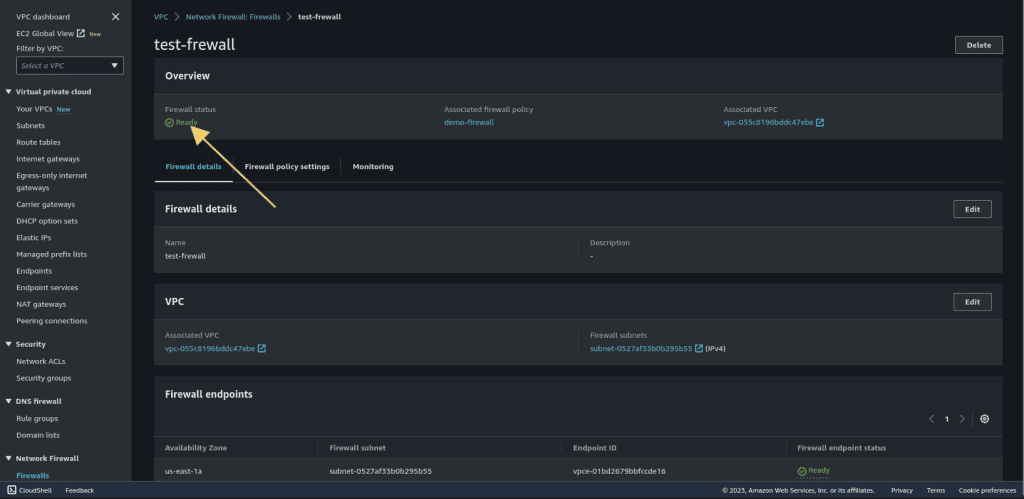Image resolution: width=1024 pixels, height=499 pixels.
Task: Open Egress-only internet gateways
Action: coord(52,182)
